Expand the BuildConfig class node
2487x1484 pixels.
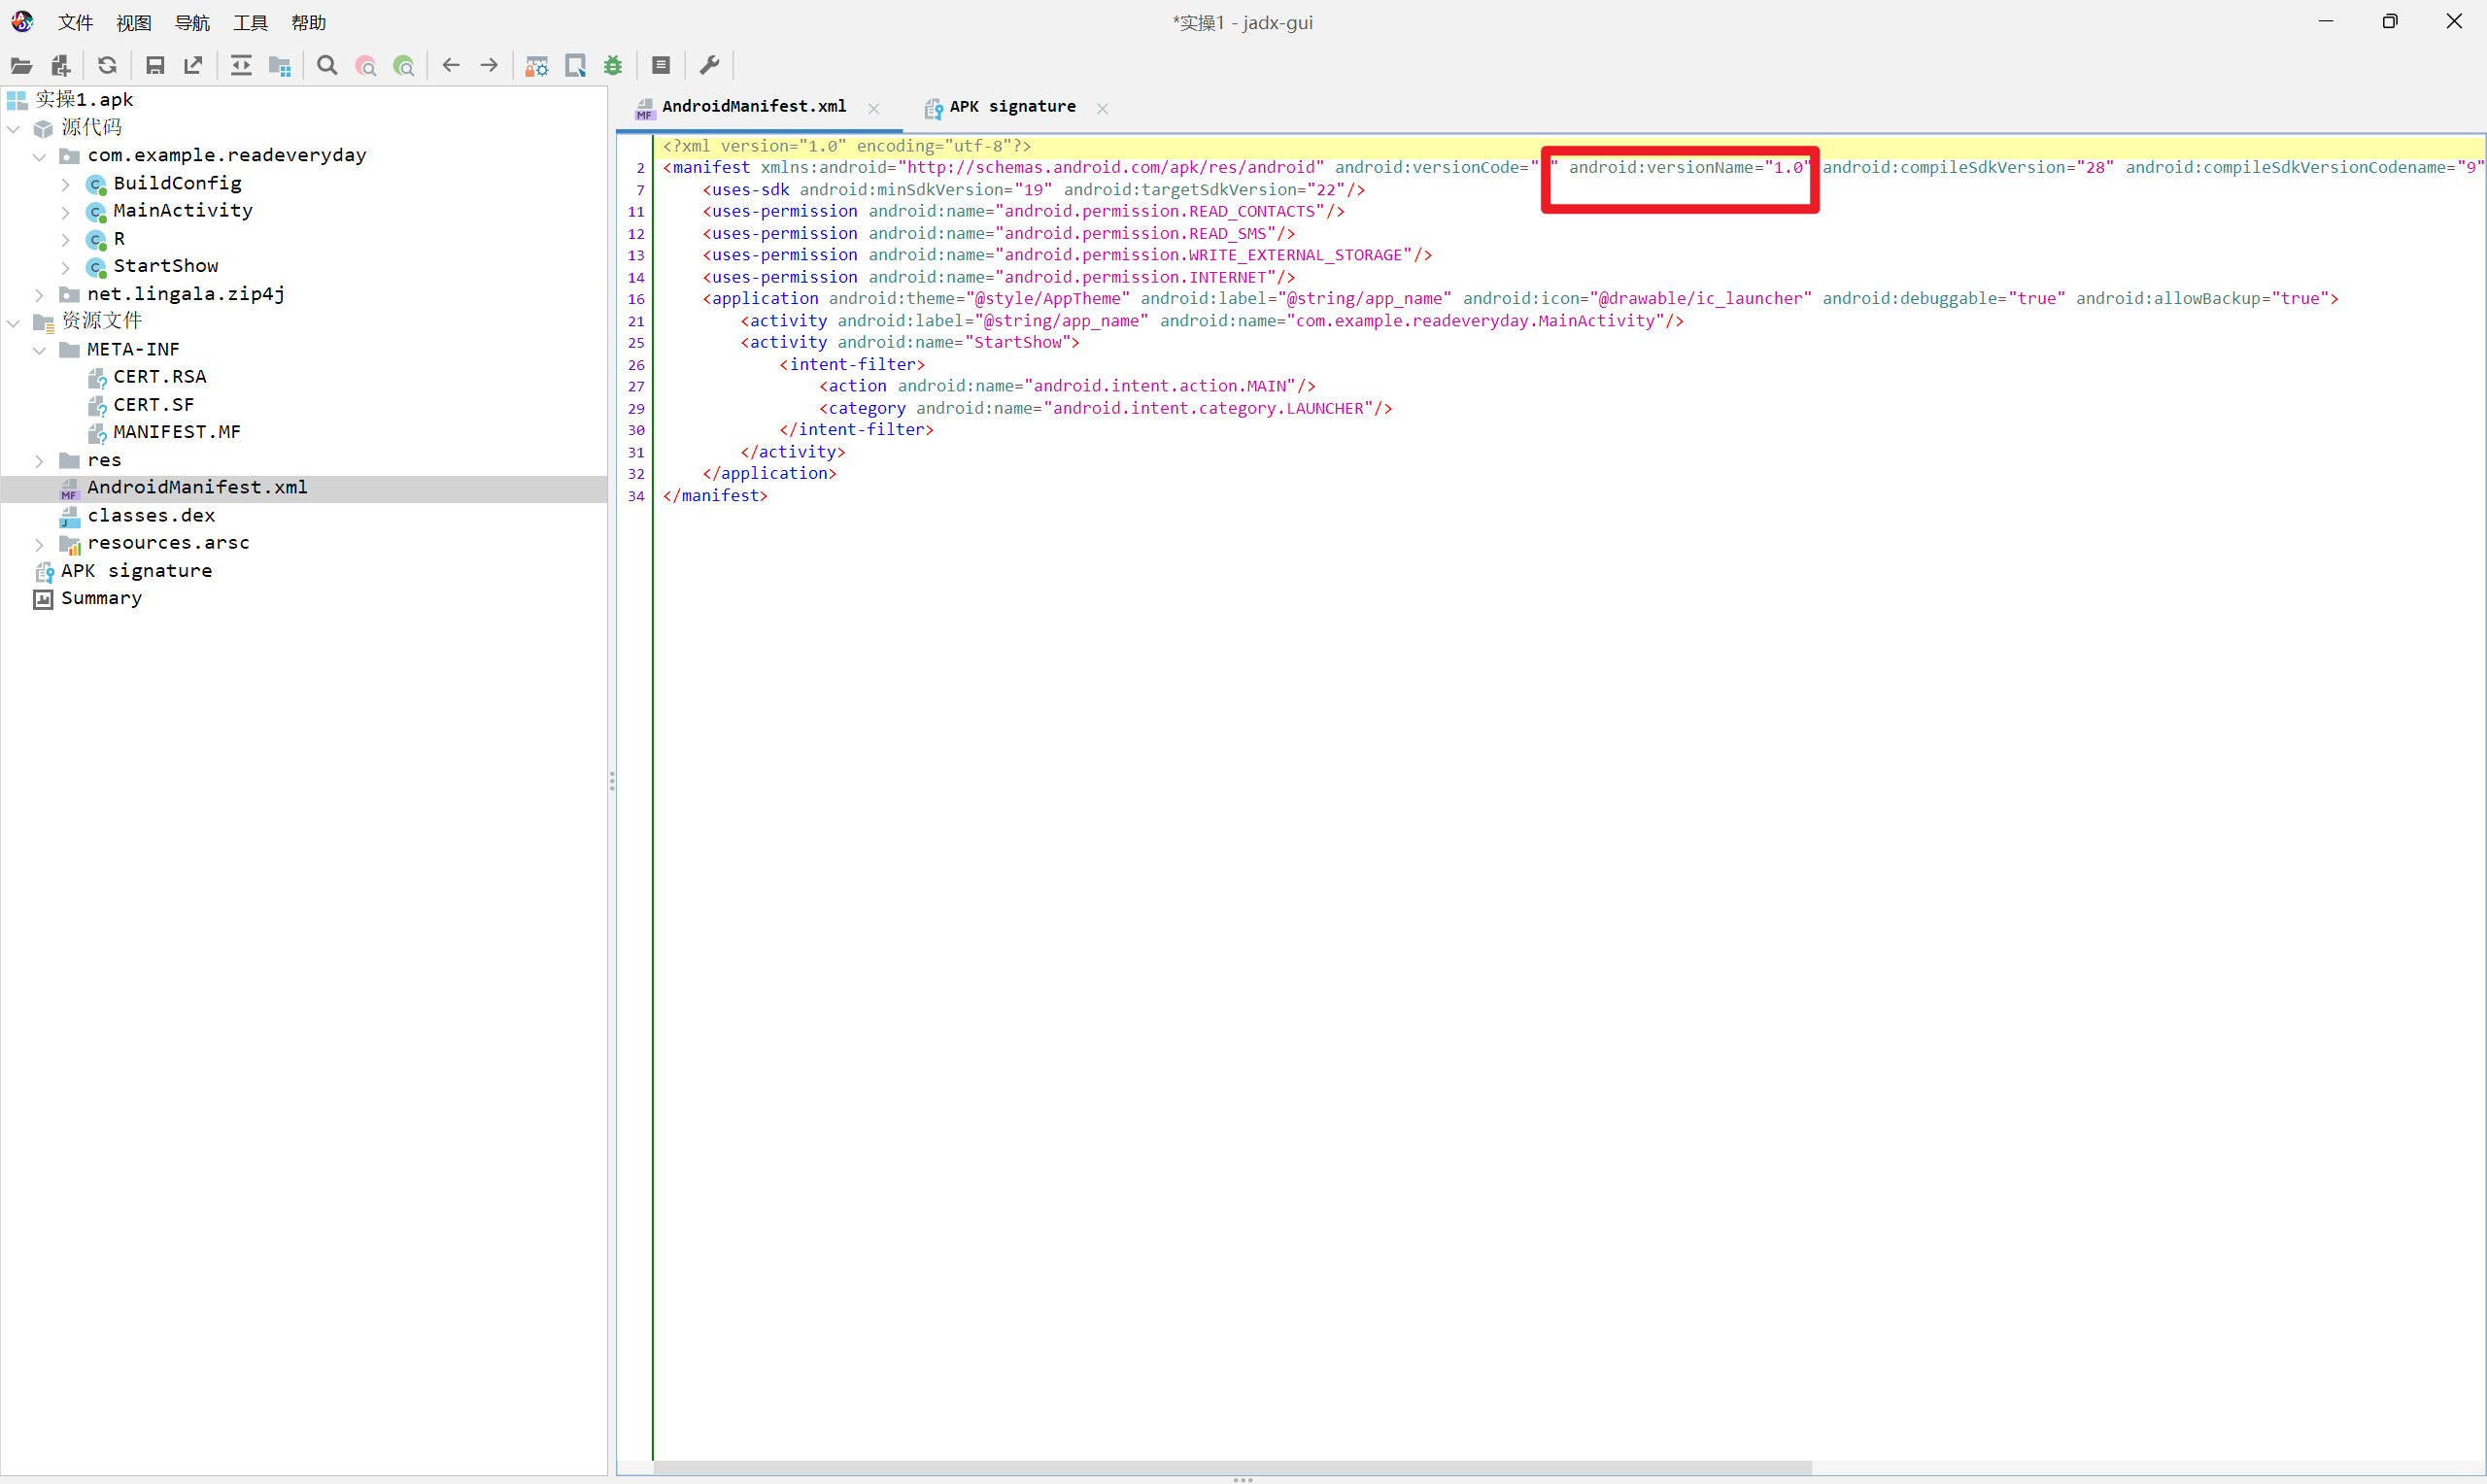point(66,184)
